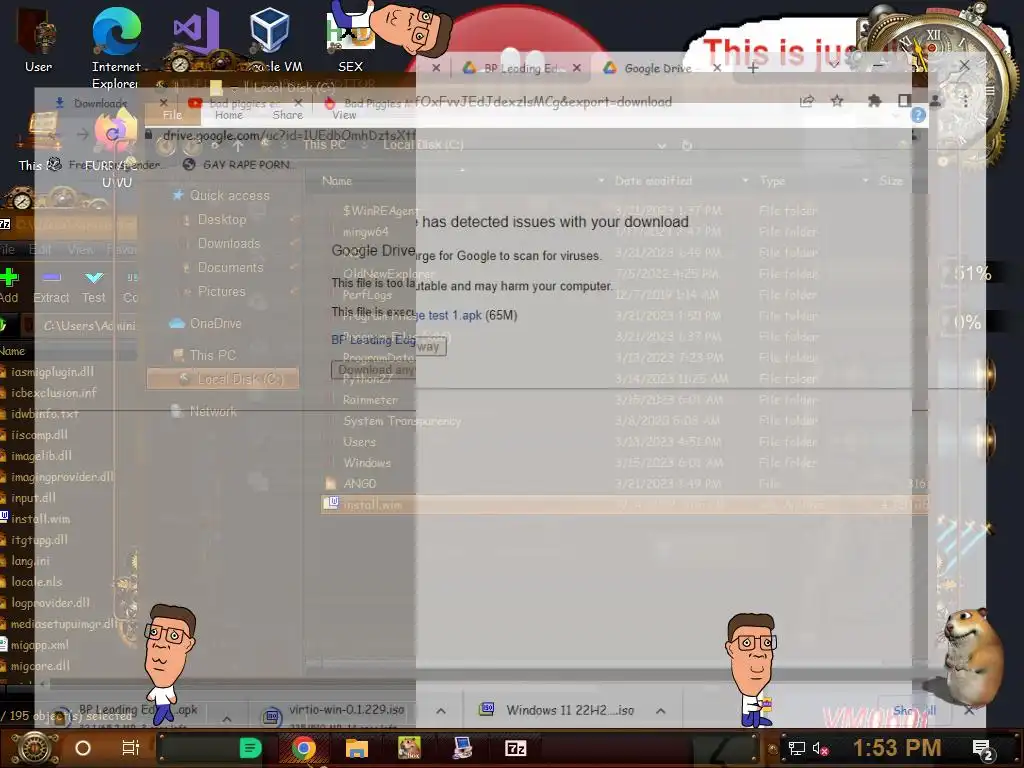Open the steampunk Start button
The height and width of the screenshot is (768, 1024).
pyautogui.click(x=35, y=748)
